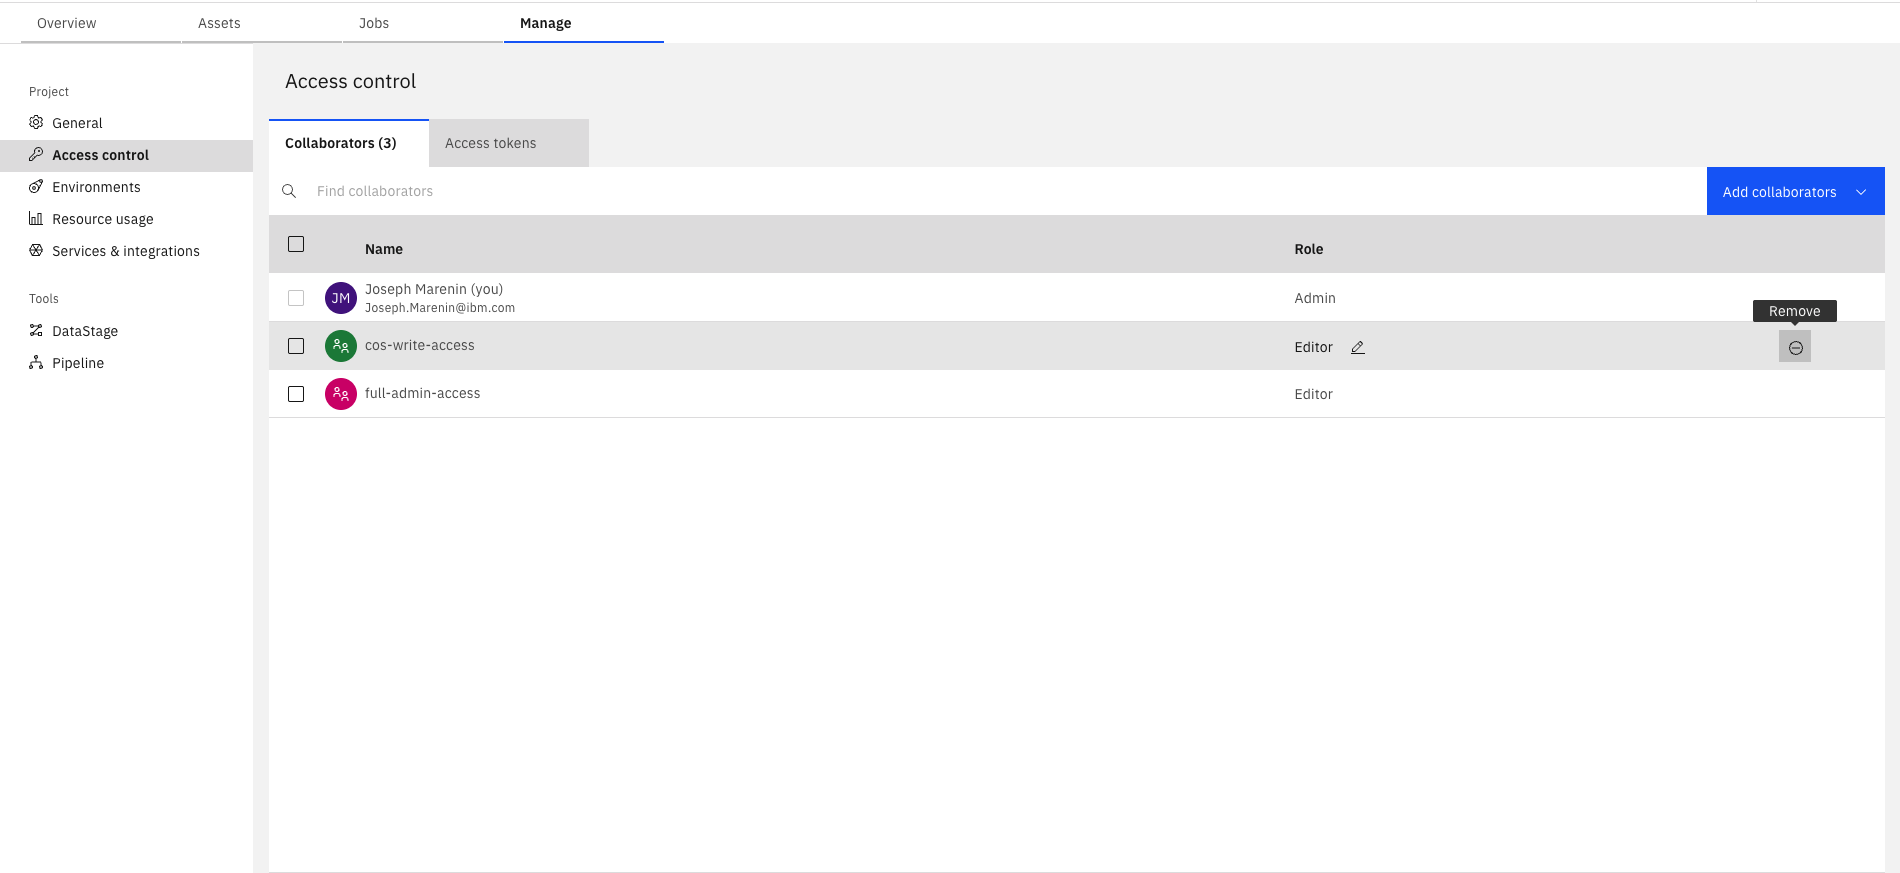Click the Access control key icon

(x=36, y=155)
